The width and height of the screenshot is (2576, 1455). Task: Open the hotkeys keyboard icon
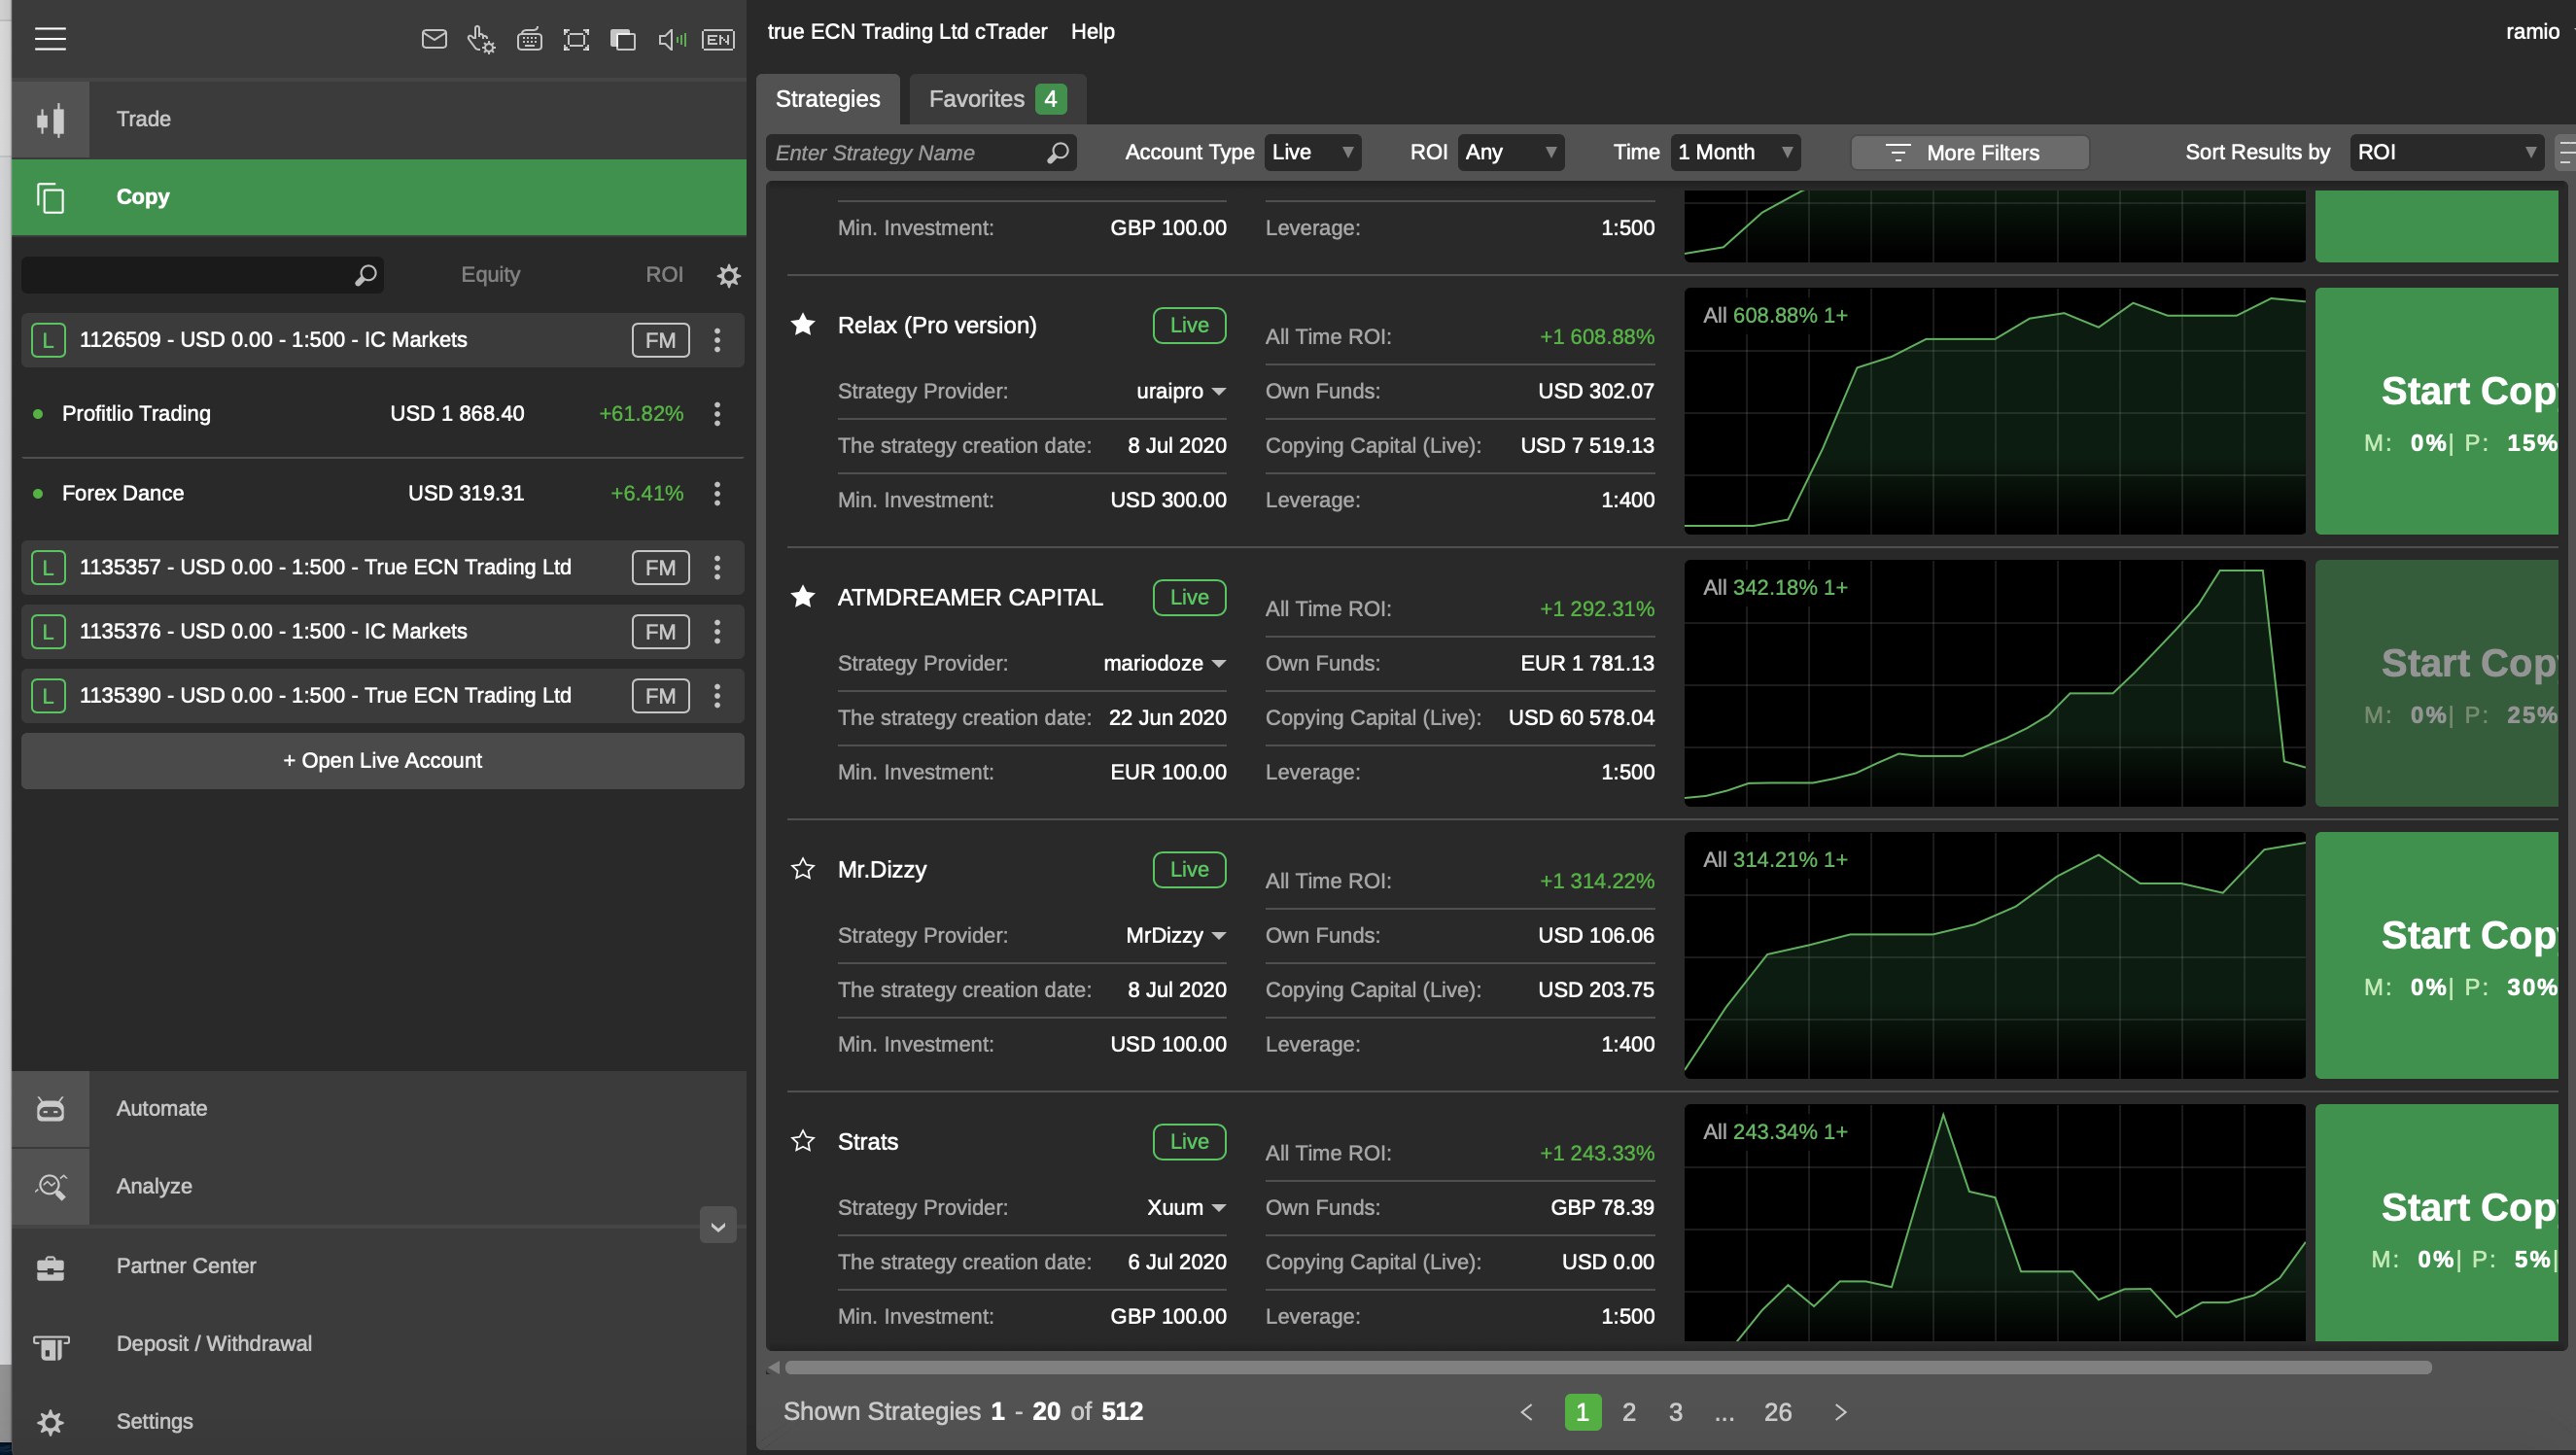[x=529, y=39]
